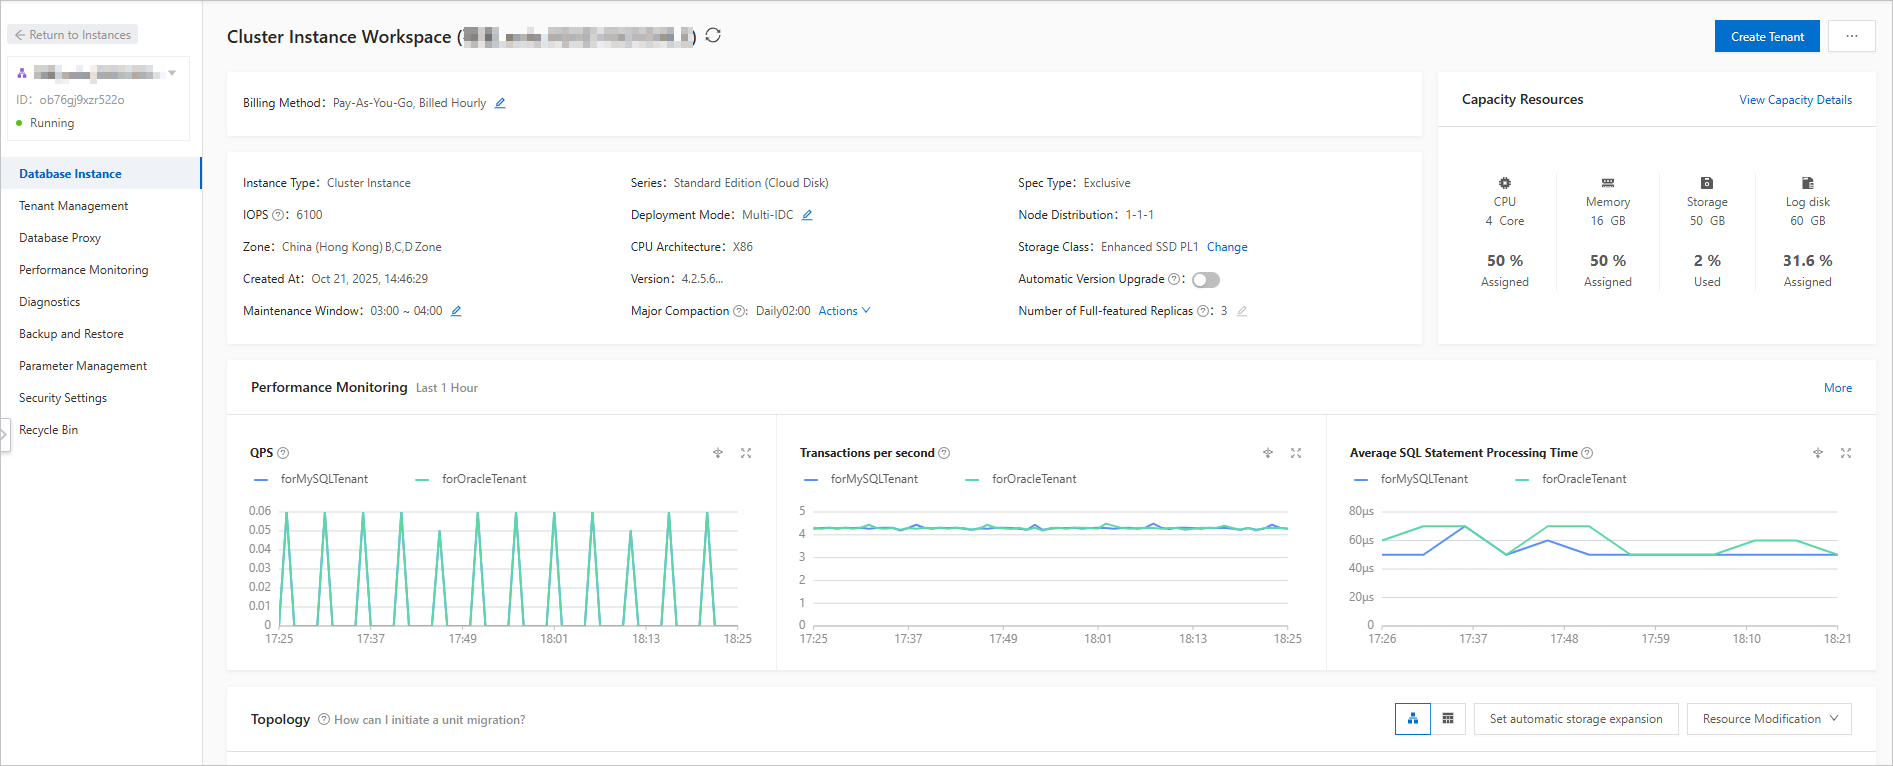Switch topology to the tree diagram view
Viewport: 1893px width, 766px height.
click(1412, 719)
